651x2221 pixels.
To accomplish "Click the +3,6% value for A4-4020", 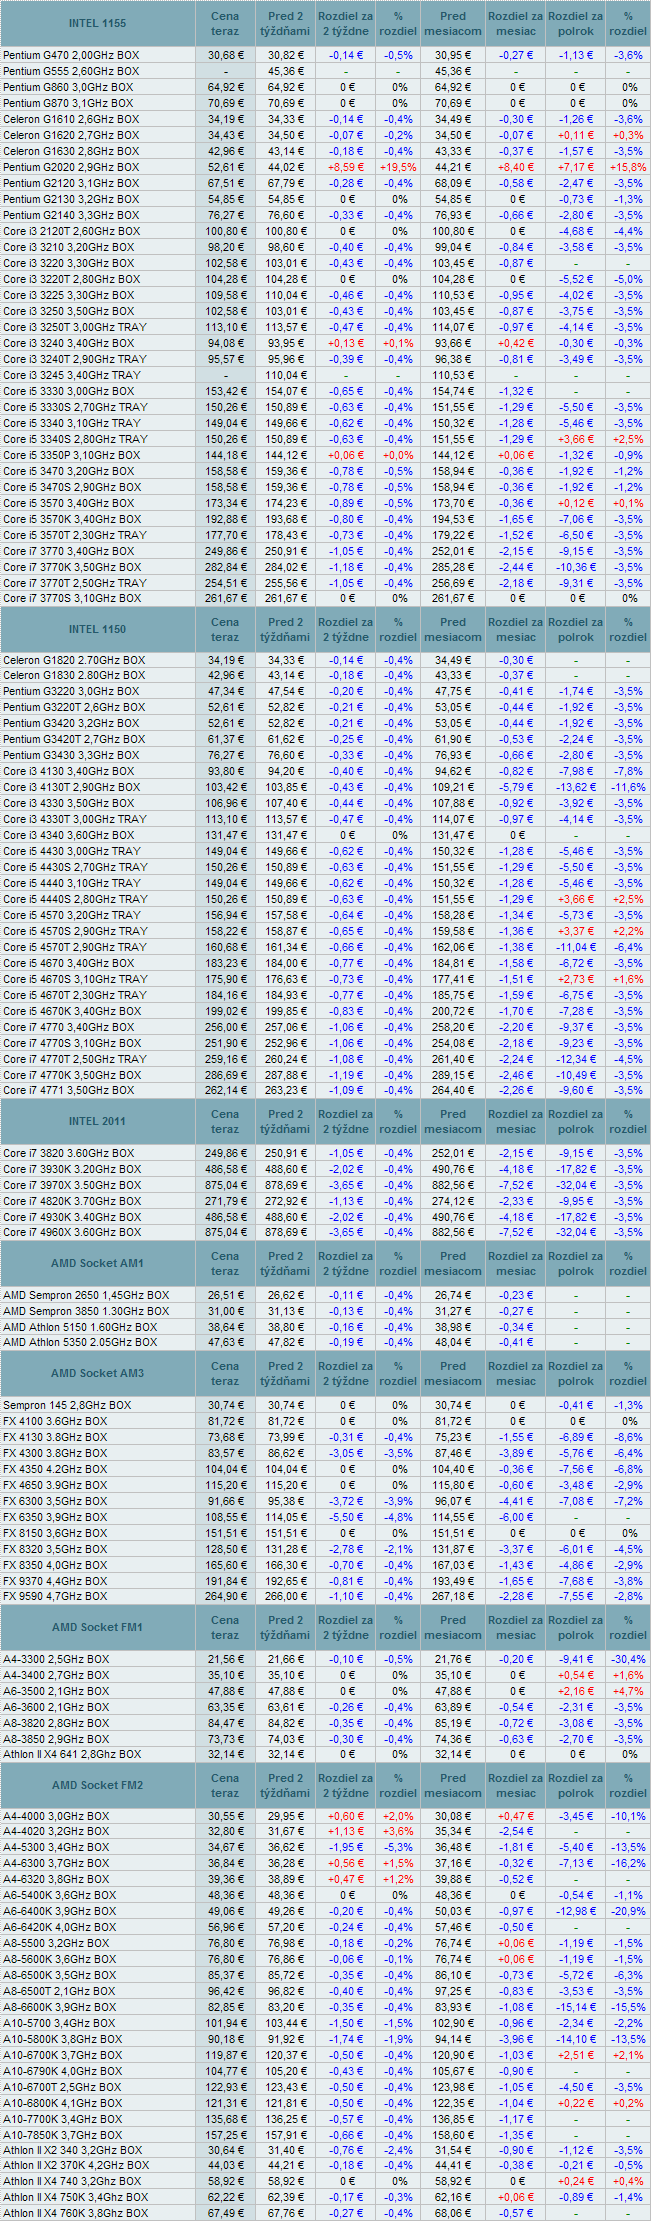I will (x=398, y=1832).
